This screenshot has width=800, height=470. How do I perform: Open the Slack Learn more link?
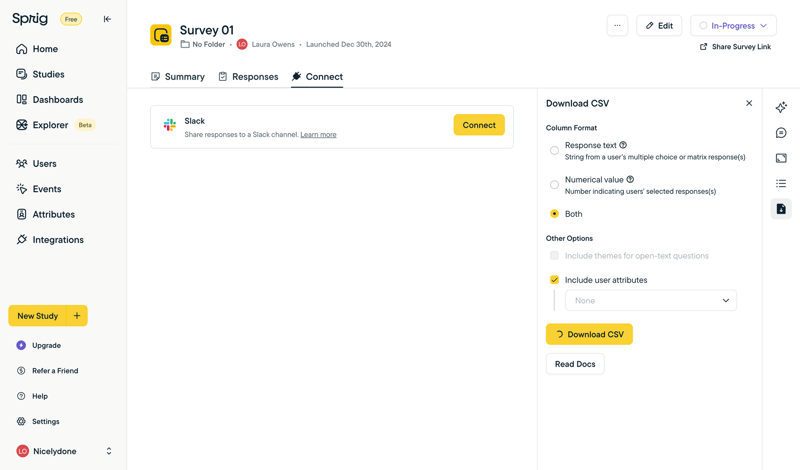318,135
